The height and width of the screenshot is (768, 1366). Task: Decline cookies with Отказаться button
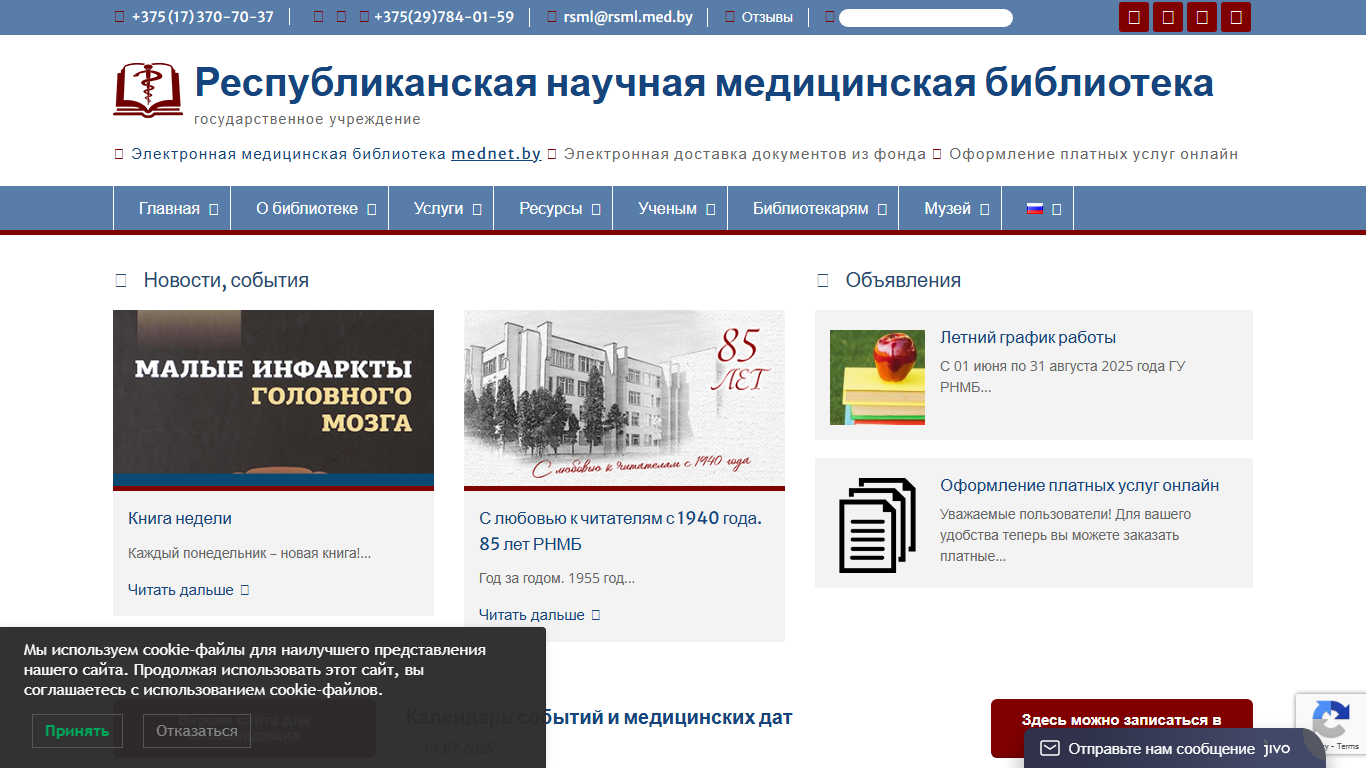(197, 731)
